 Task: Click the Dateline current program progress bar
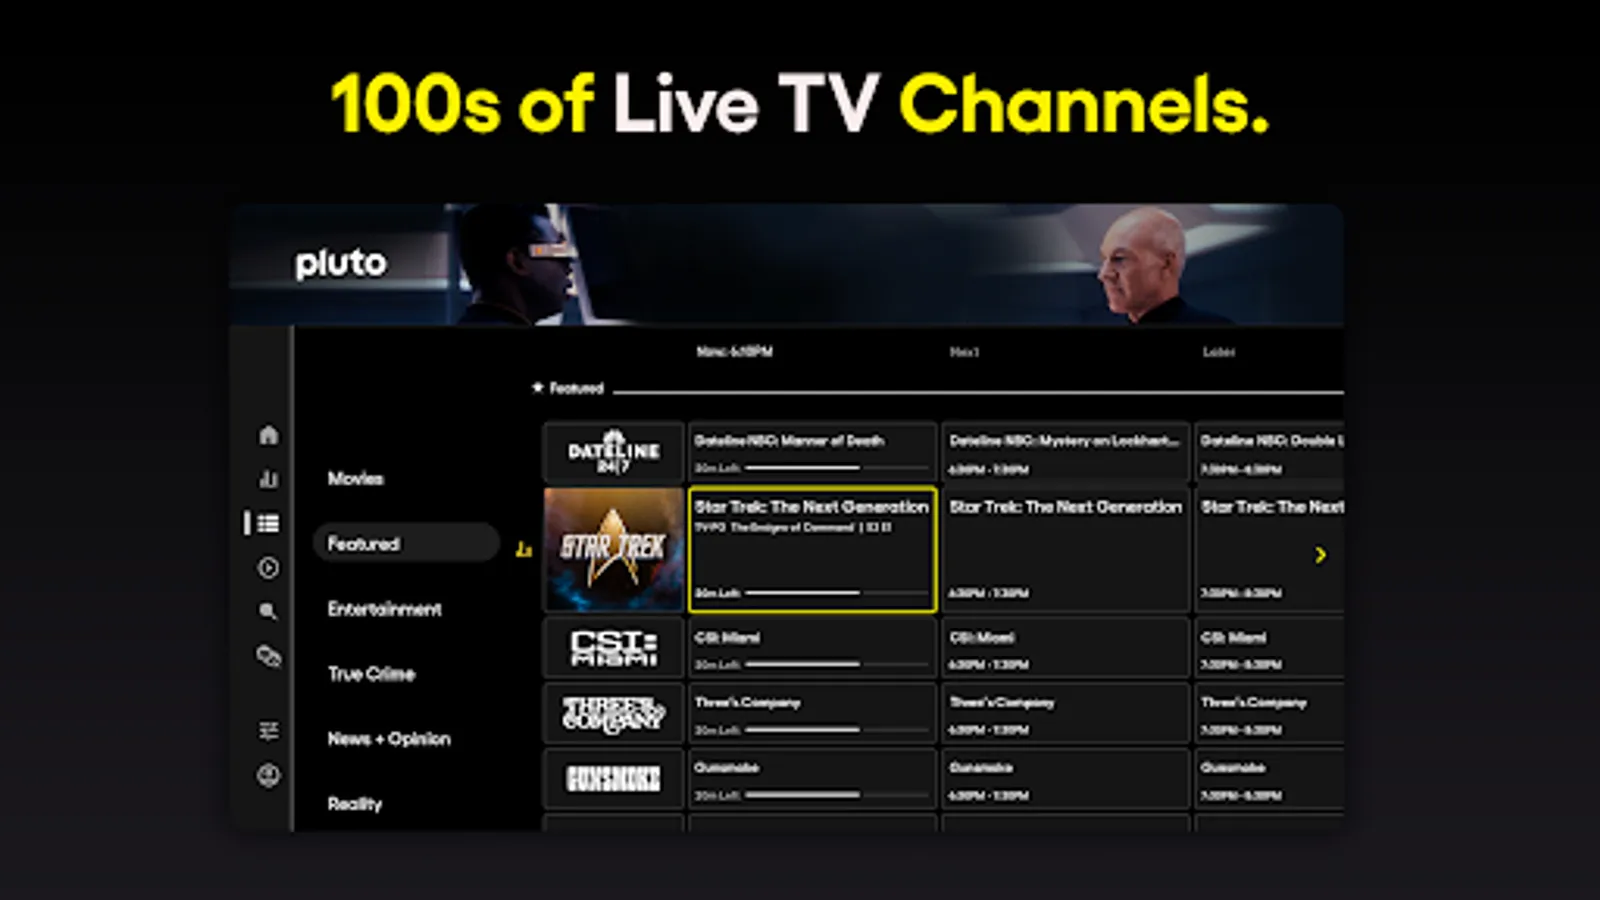click(837, 468)
